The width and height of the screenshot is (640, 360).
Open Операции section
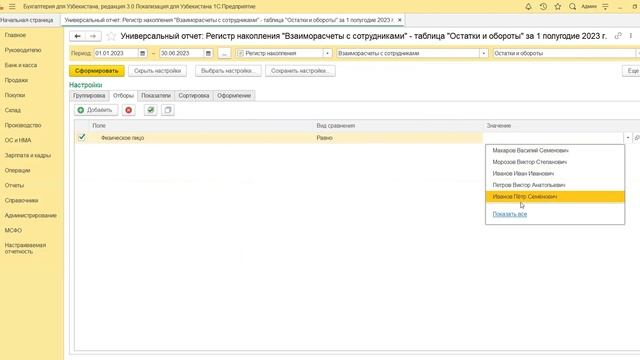18,170
